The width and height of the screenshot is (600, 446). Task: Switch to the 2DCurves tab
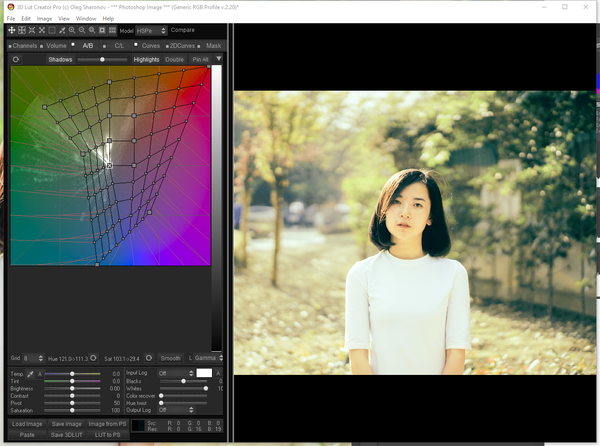click(x=180, y=46)
